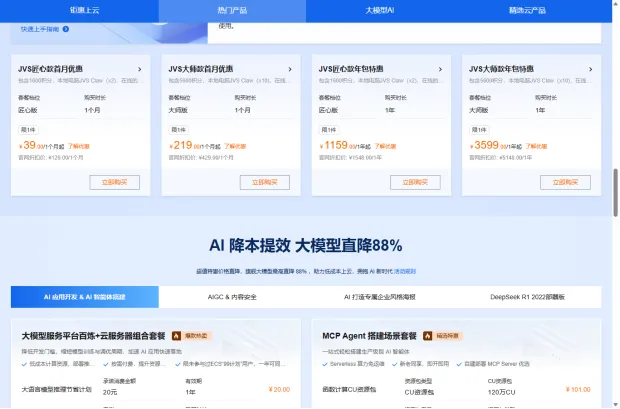
Task: Open the 快速上手指南 link
Action: pos(40,29)
